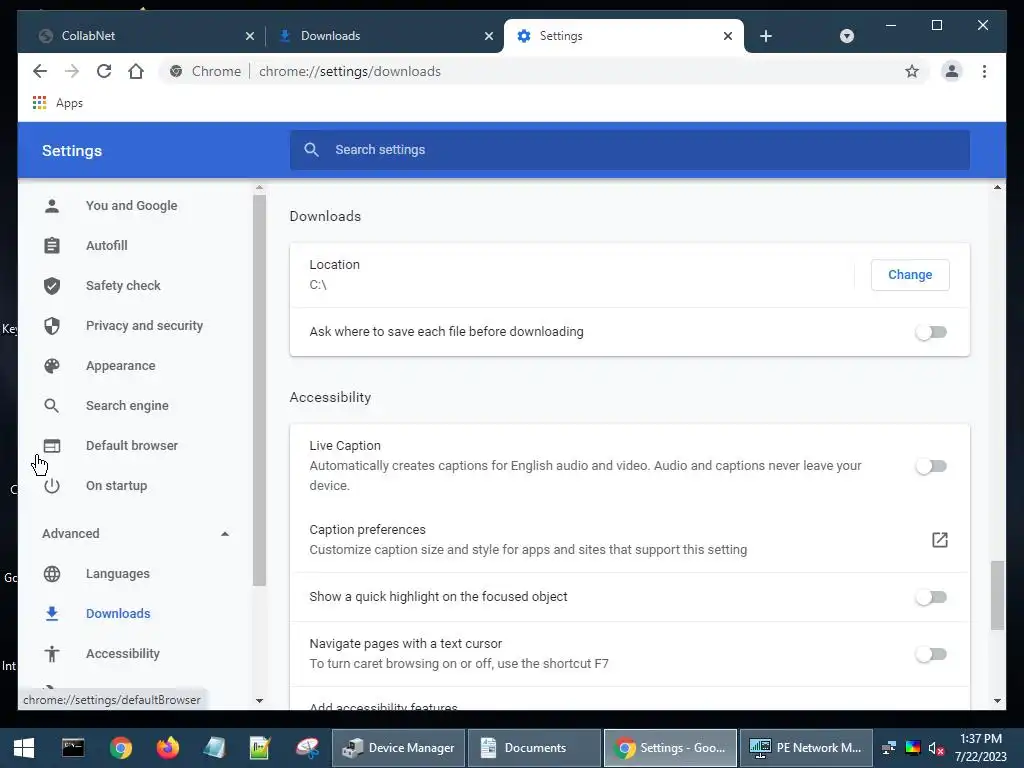Switch to PE Network Manager taskbar window
Image resolution: width=1024 pixels, height=768 pixels.
806,748
